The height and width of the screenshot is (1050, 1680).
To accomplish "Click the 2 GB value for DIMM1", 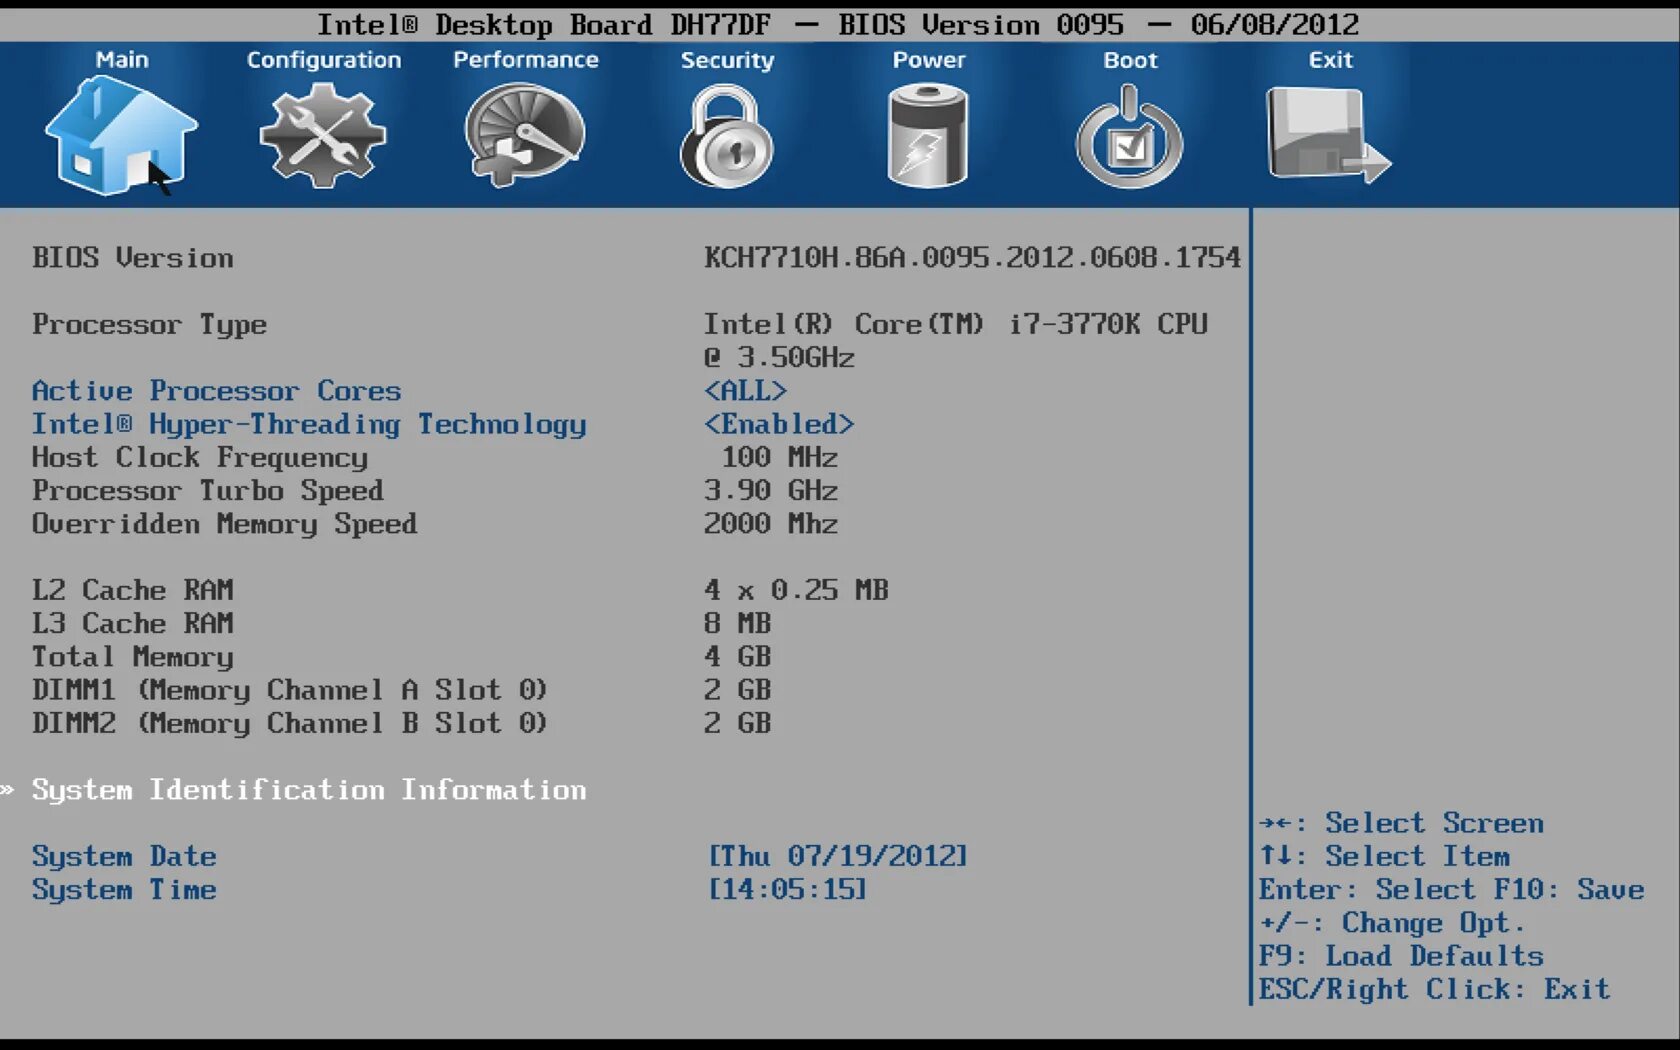I will coord(738,690).
